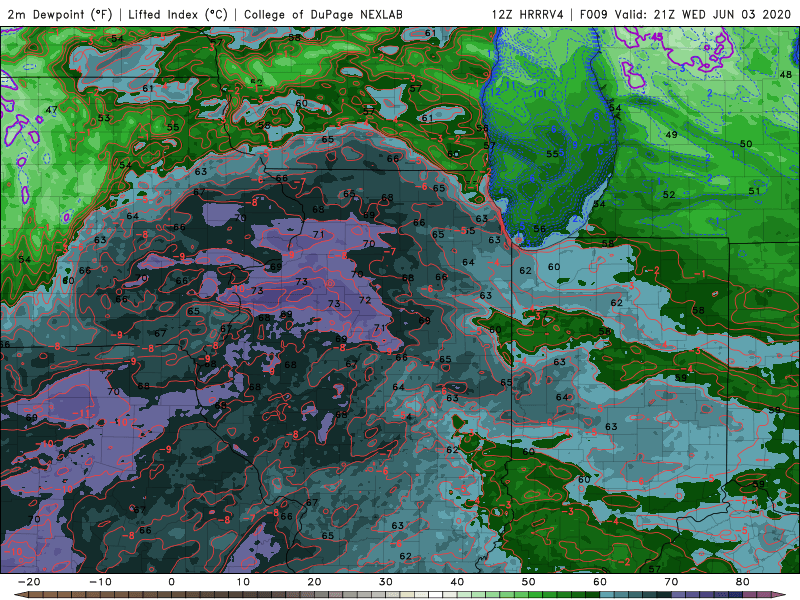The height and width of the screenshot is (600, 800).
Task: Click the 80 label on the color scale
Action: tap(743, 582)
